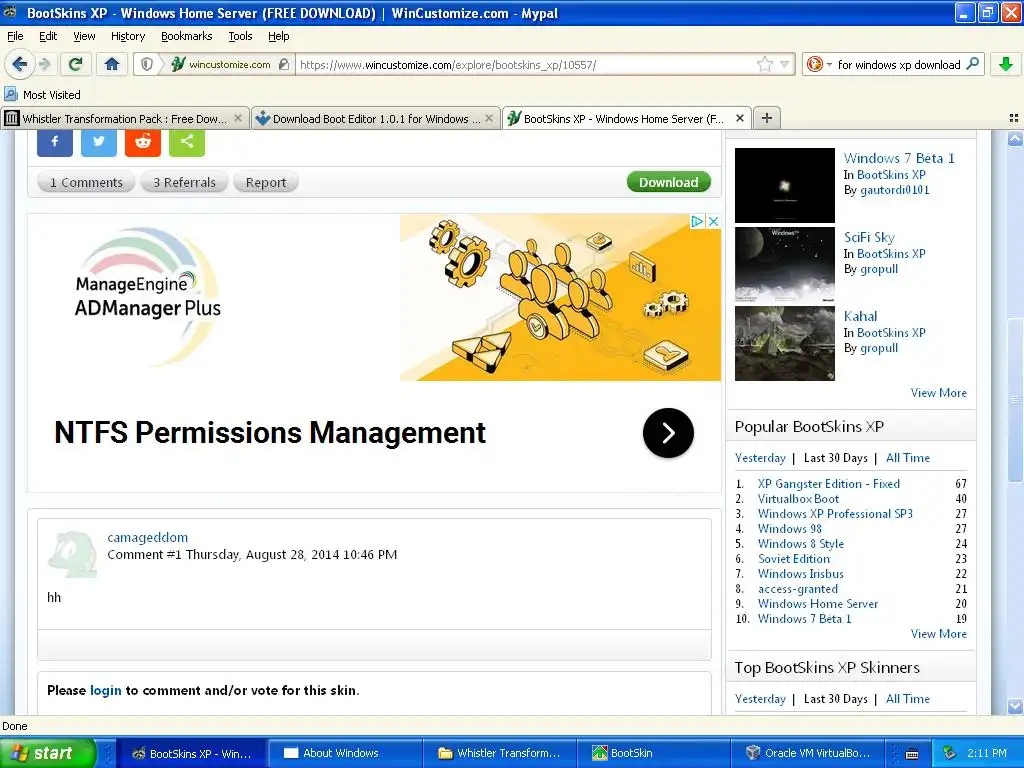This screenshot has width=1024, height=768.
Task: Open the Bookmarks menu
Action: coord(187,37)
